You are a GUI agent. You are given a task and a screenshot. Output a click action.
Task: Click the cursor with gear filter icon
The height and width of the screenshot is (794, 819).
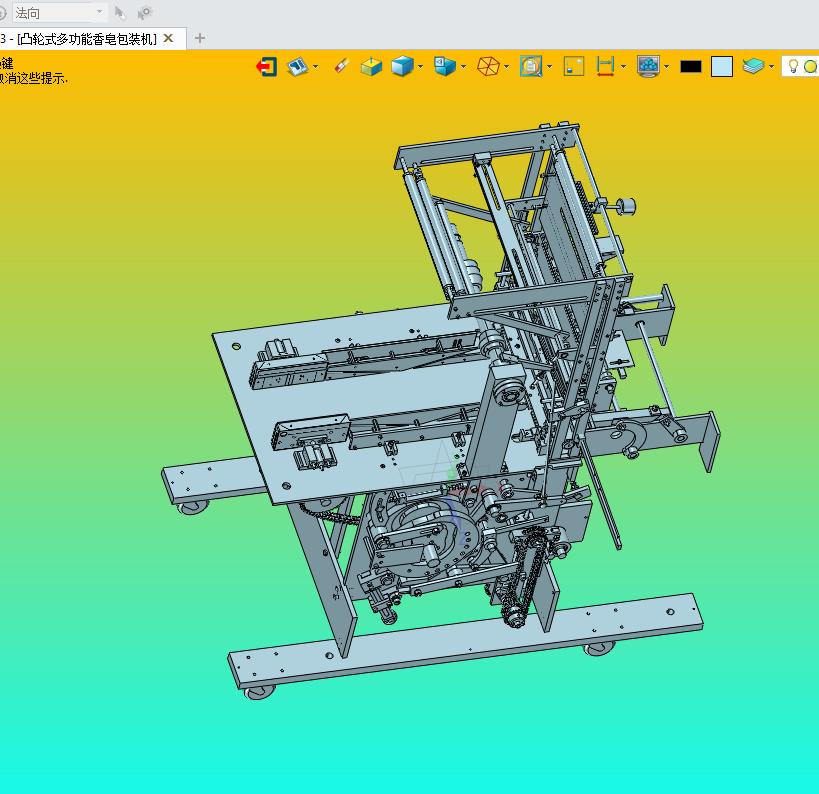pos(144,13)
